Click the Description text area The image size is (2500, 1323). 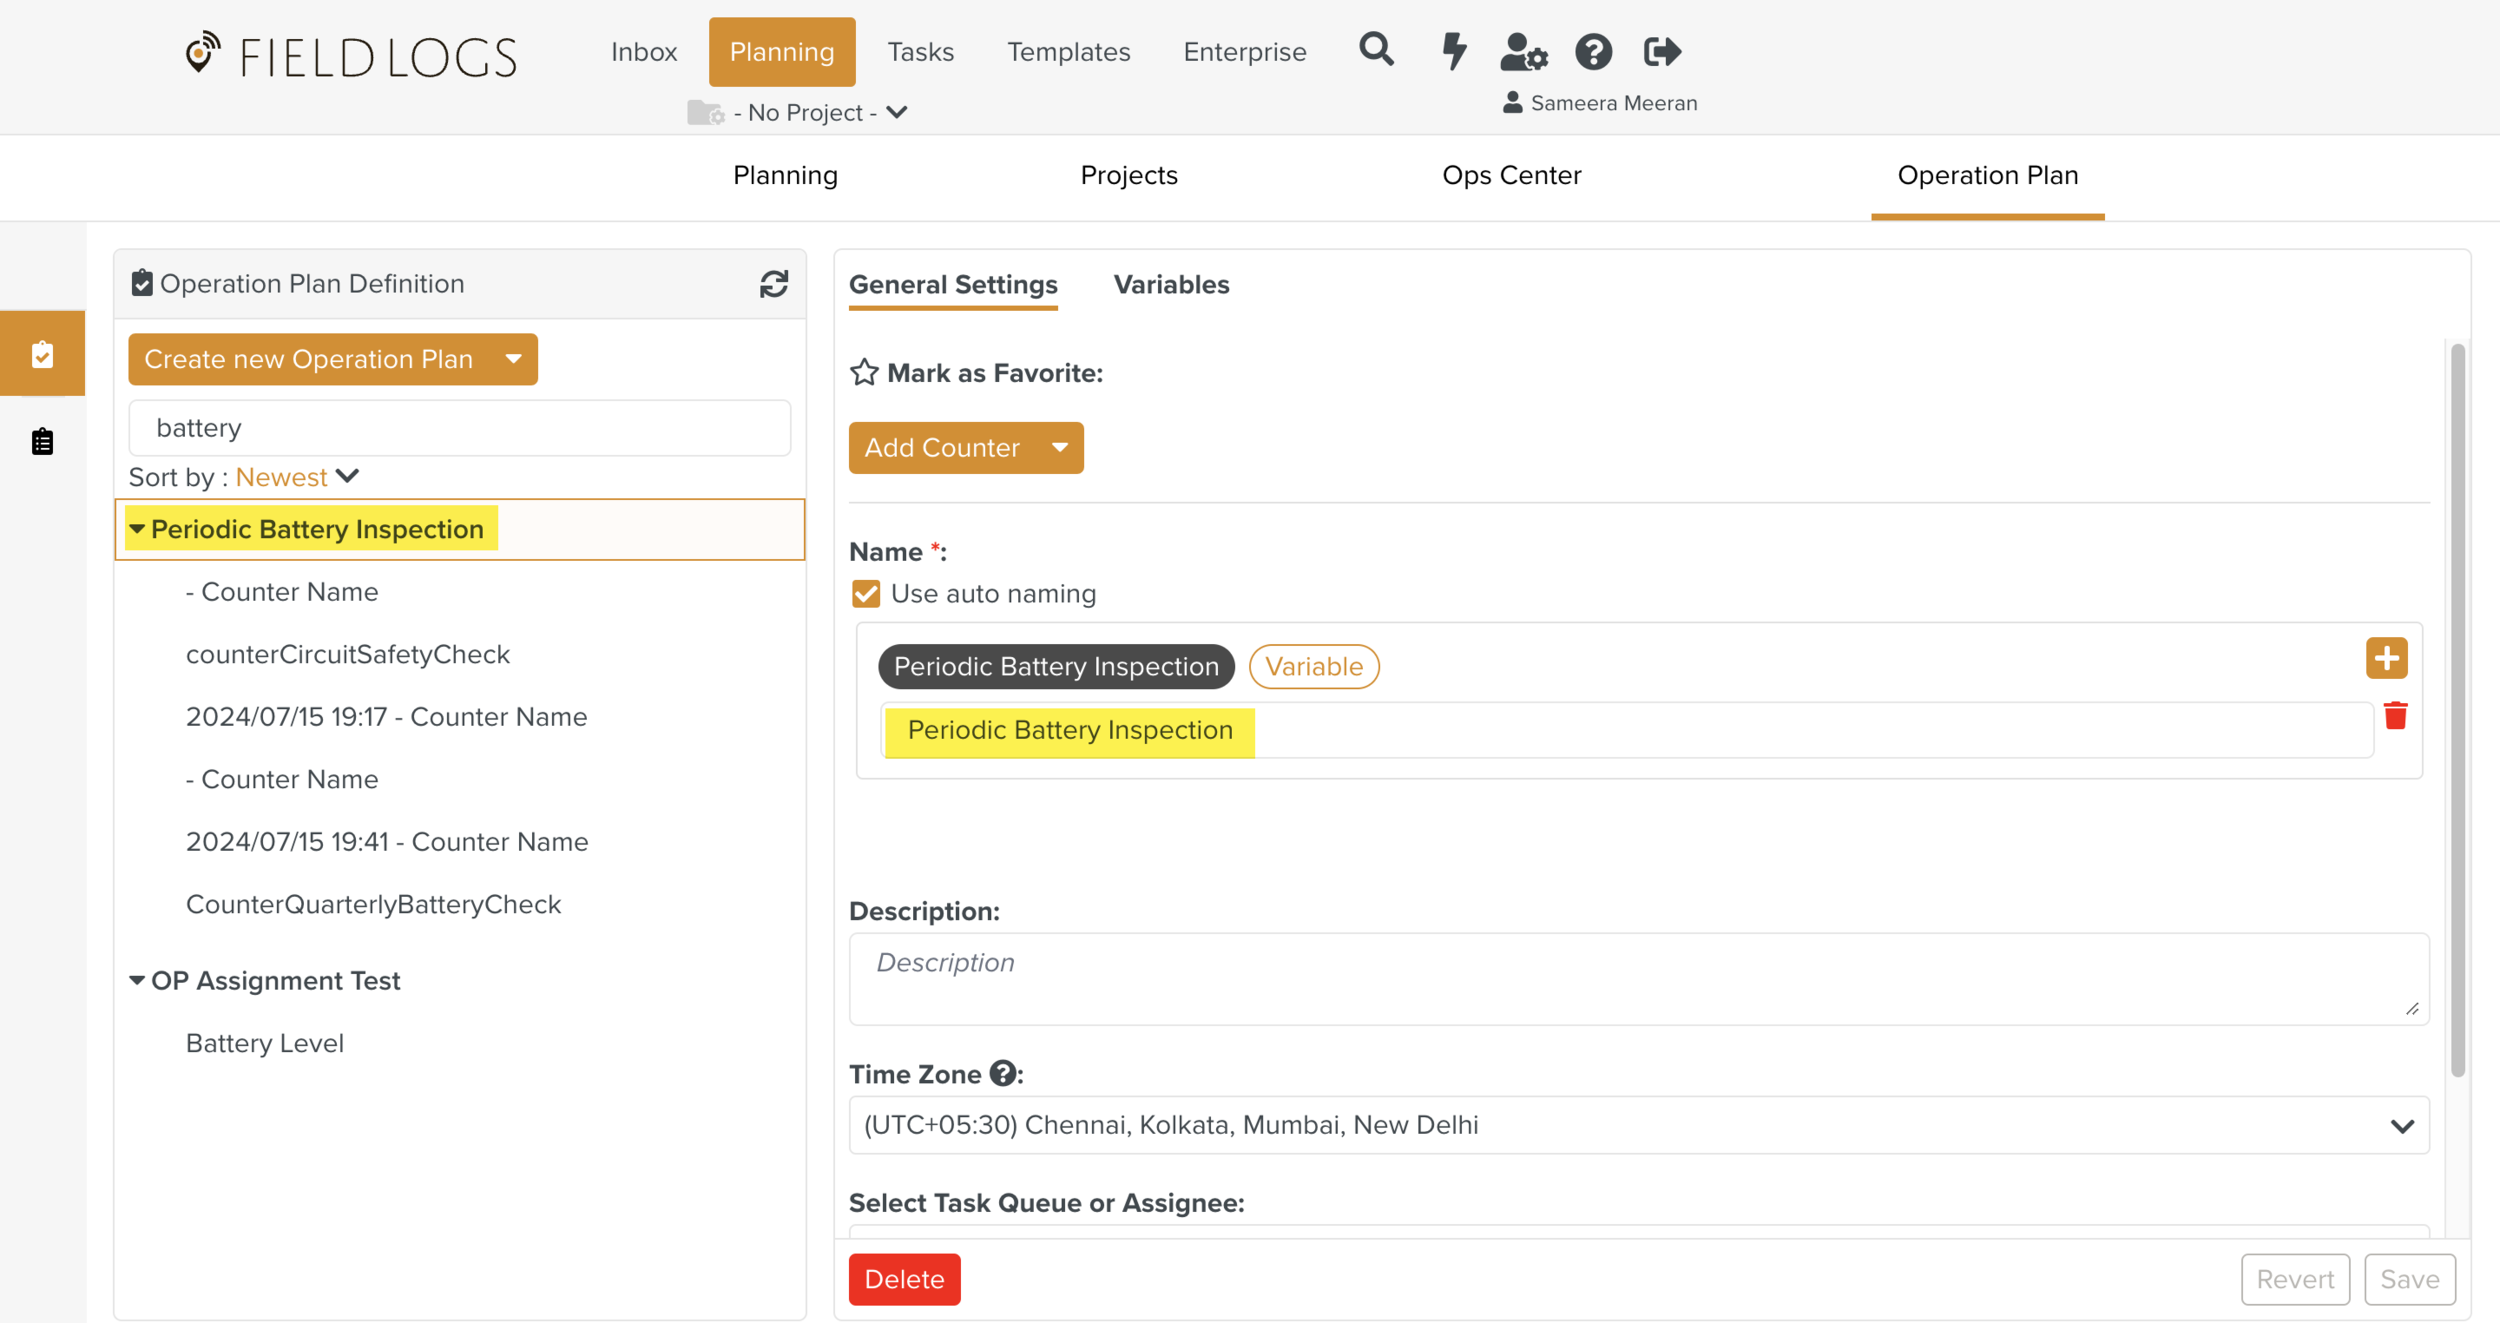coord(1638,978)
